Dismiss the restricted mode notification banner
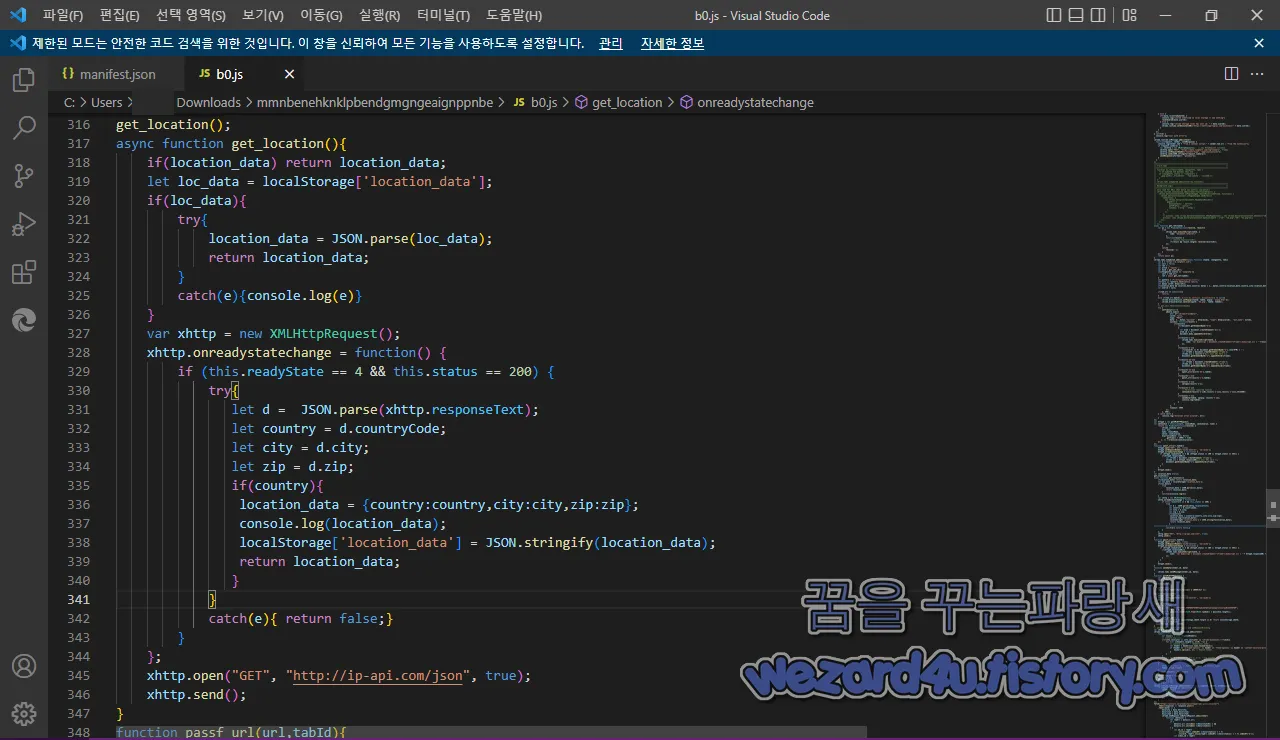This screenshot has height=740, width=1280. (1259, 43)
